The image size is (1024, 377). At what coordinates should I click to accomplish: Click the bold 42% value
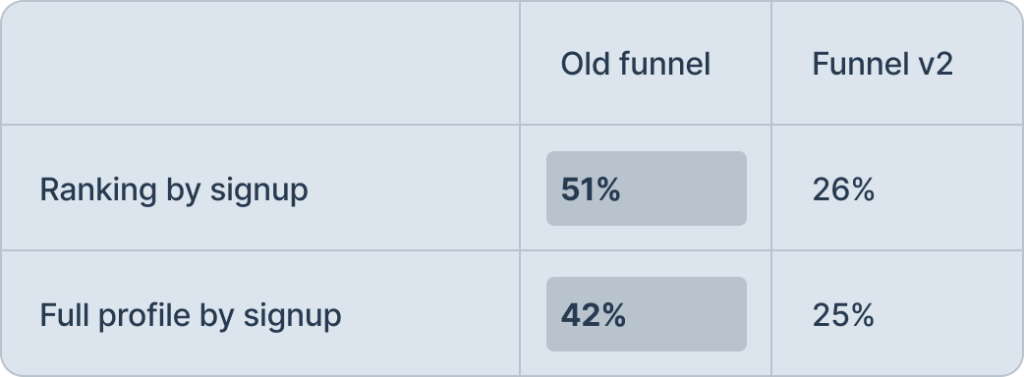tap(593, 316)
